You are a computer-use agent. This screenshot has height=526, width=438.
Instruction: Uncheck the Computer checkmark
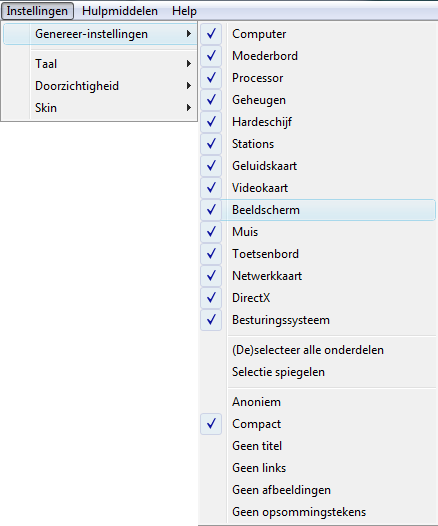pyautogui.click(x=211, y=34)
